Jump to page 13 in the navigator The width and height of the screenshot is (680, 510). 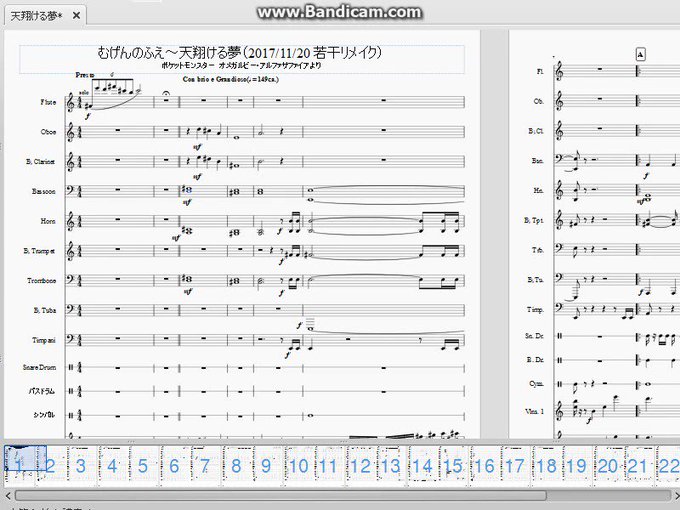click(391, 465)
